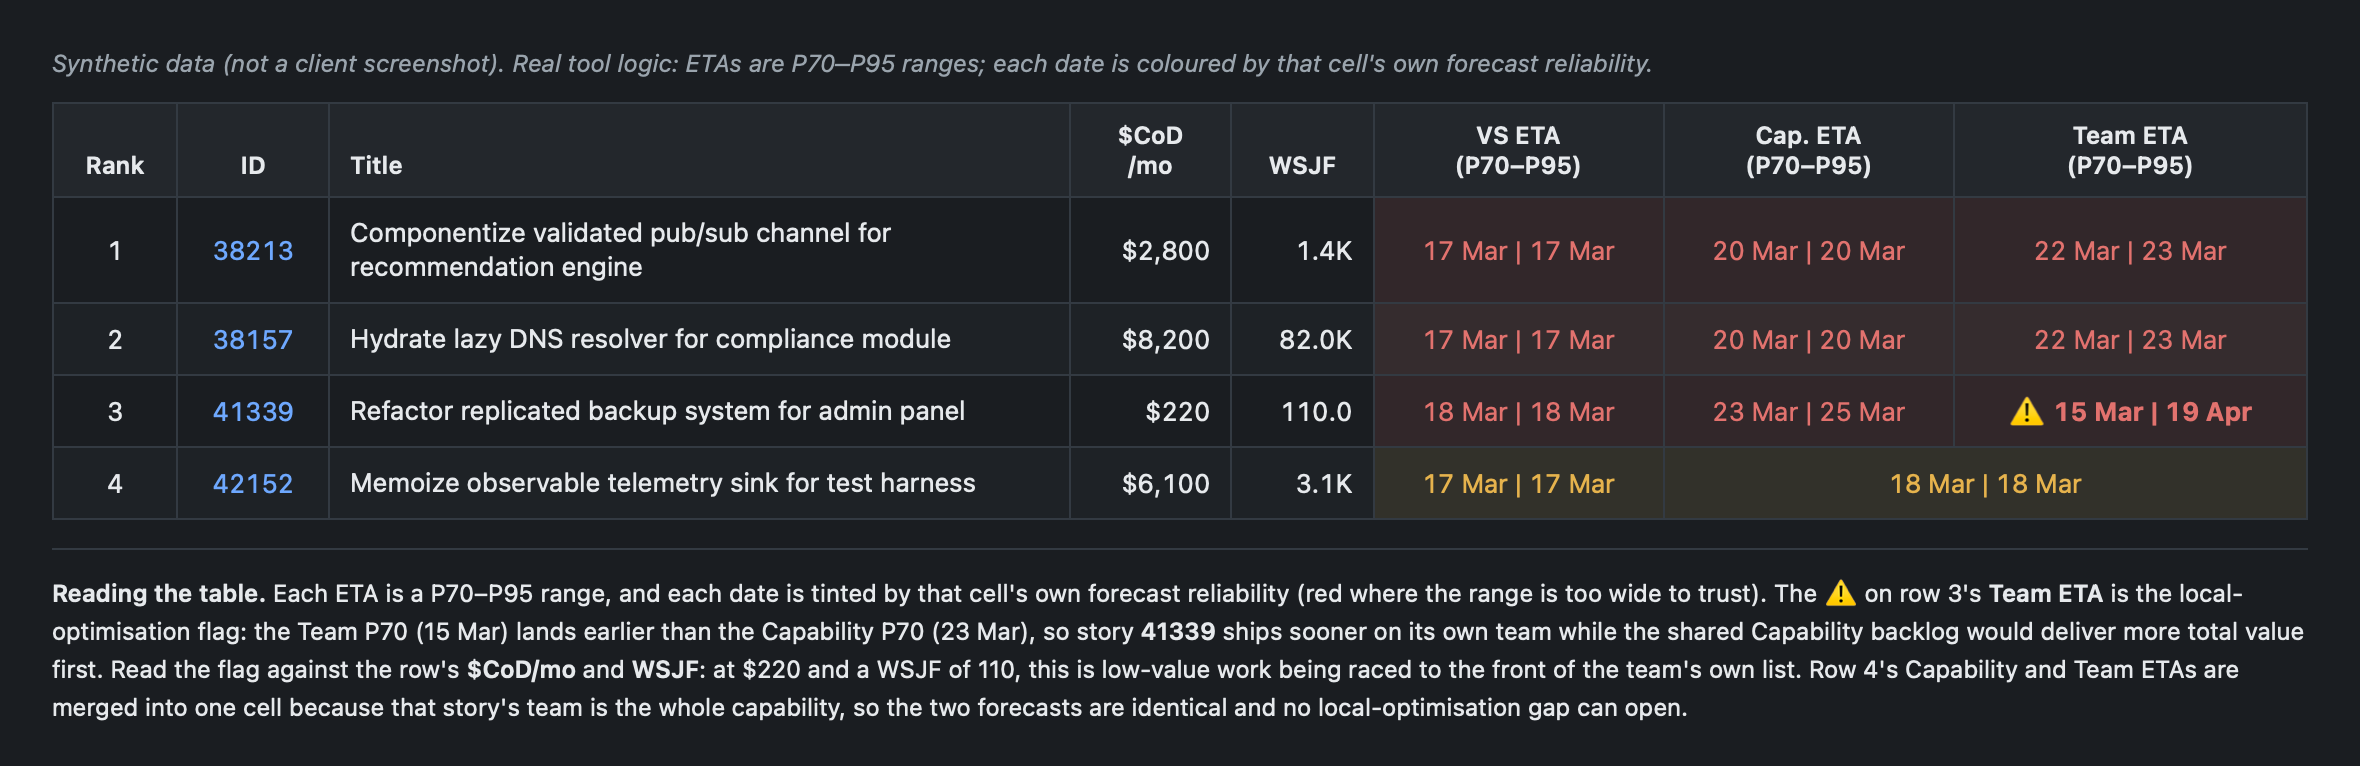Click the yellow 17 Mar | 17 Mar cell
The image size is (2360, 766).
point(1518,484)
